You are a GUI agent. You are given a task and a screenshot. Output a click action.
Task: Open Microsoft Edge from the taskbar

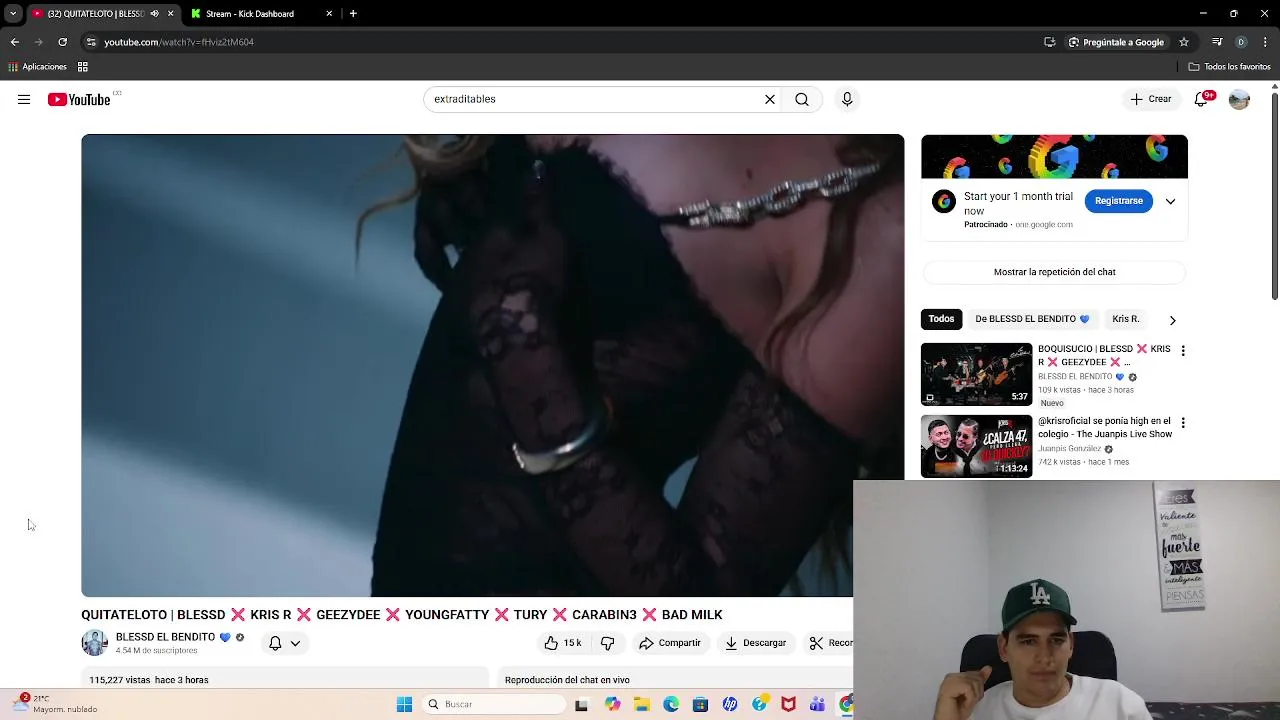671,704
